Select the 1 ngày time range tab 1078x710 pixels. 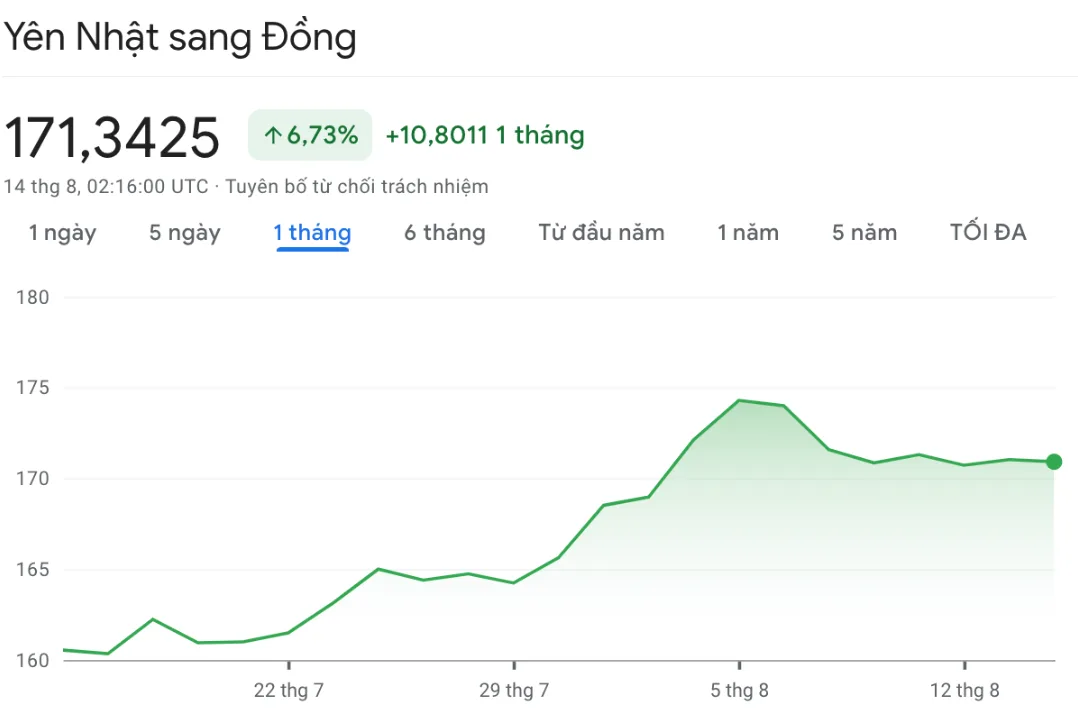[63, 233]
